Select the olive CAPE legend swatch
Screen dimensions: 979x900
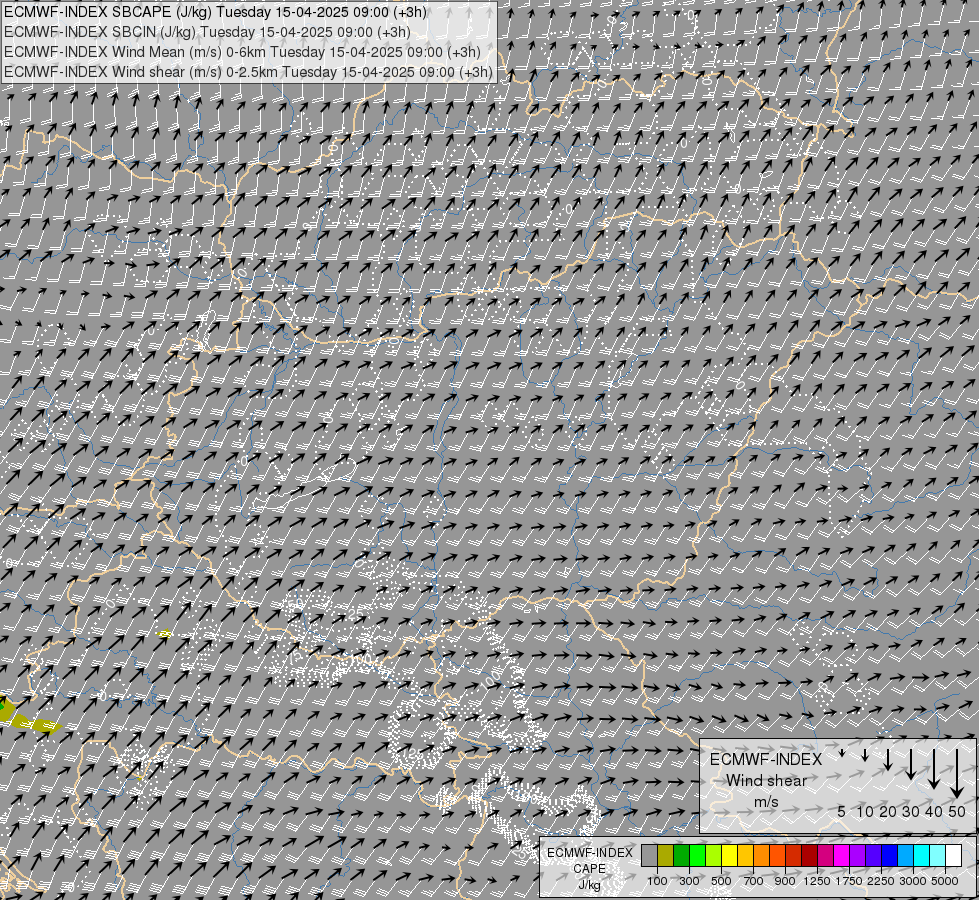click(666, 855)
